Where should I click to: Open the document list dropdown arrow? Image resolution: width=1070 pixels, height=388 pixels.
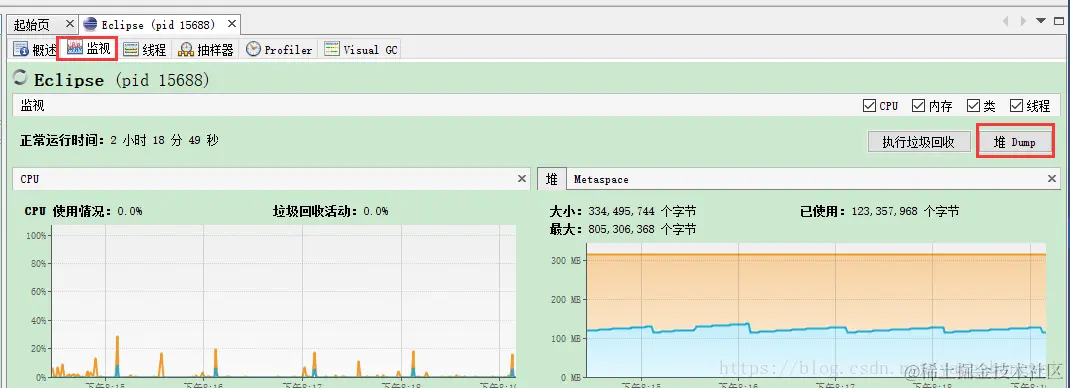(x=1041, y=21)
